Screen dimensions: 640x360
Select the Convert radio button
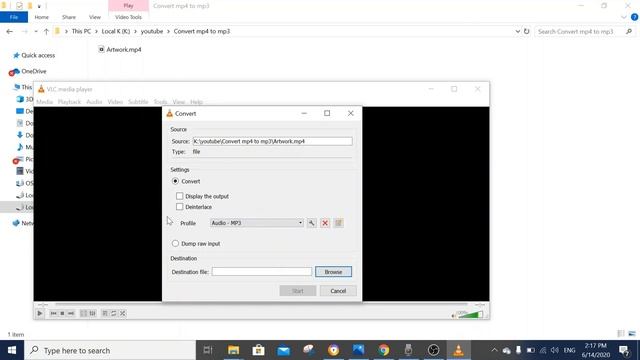(176, 181)
